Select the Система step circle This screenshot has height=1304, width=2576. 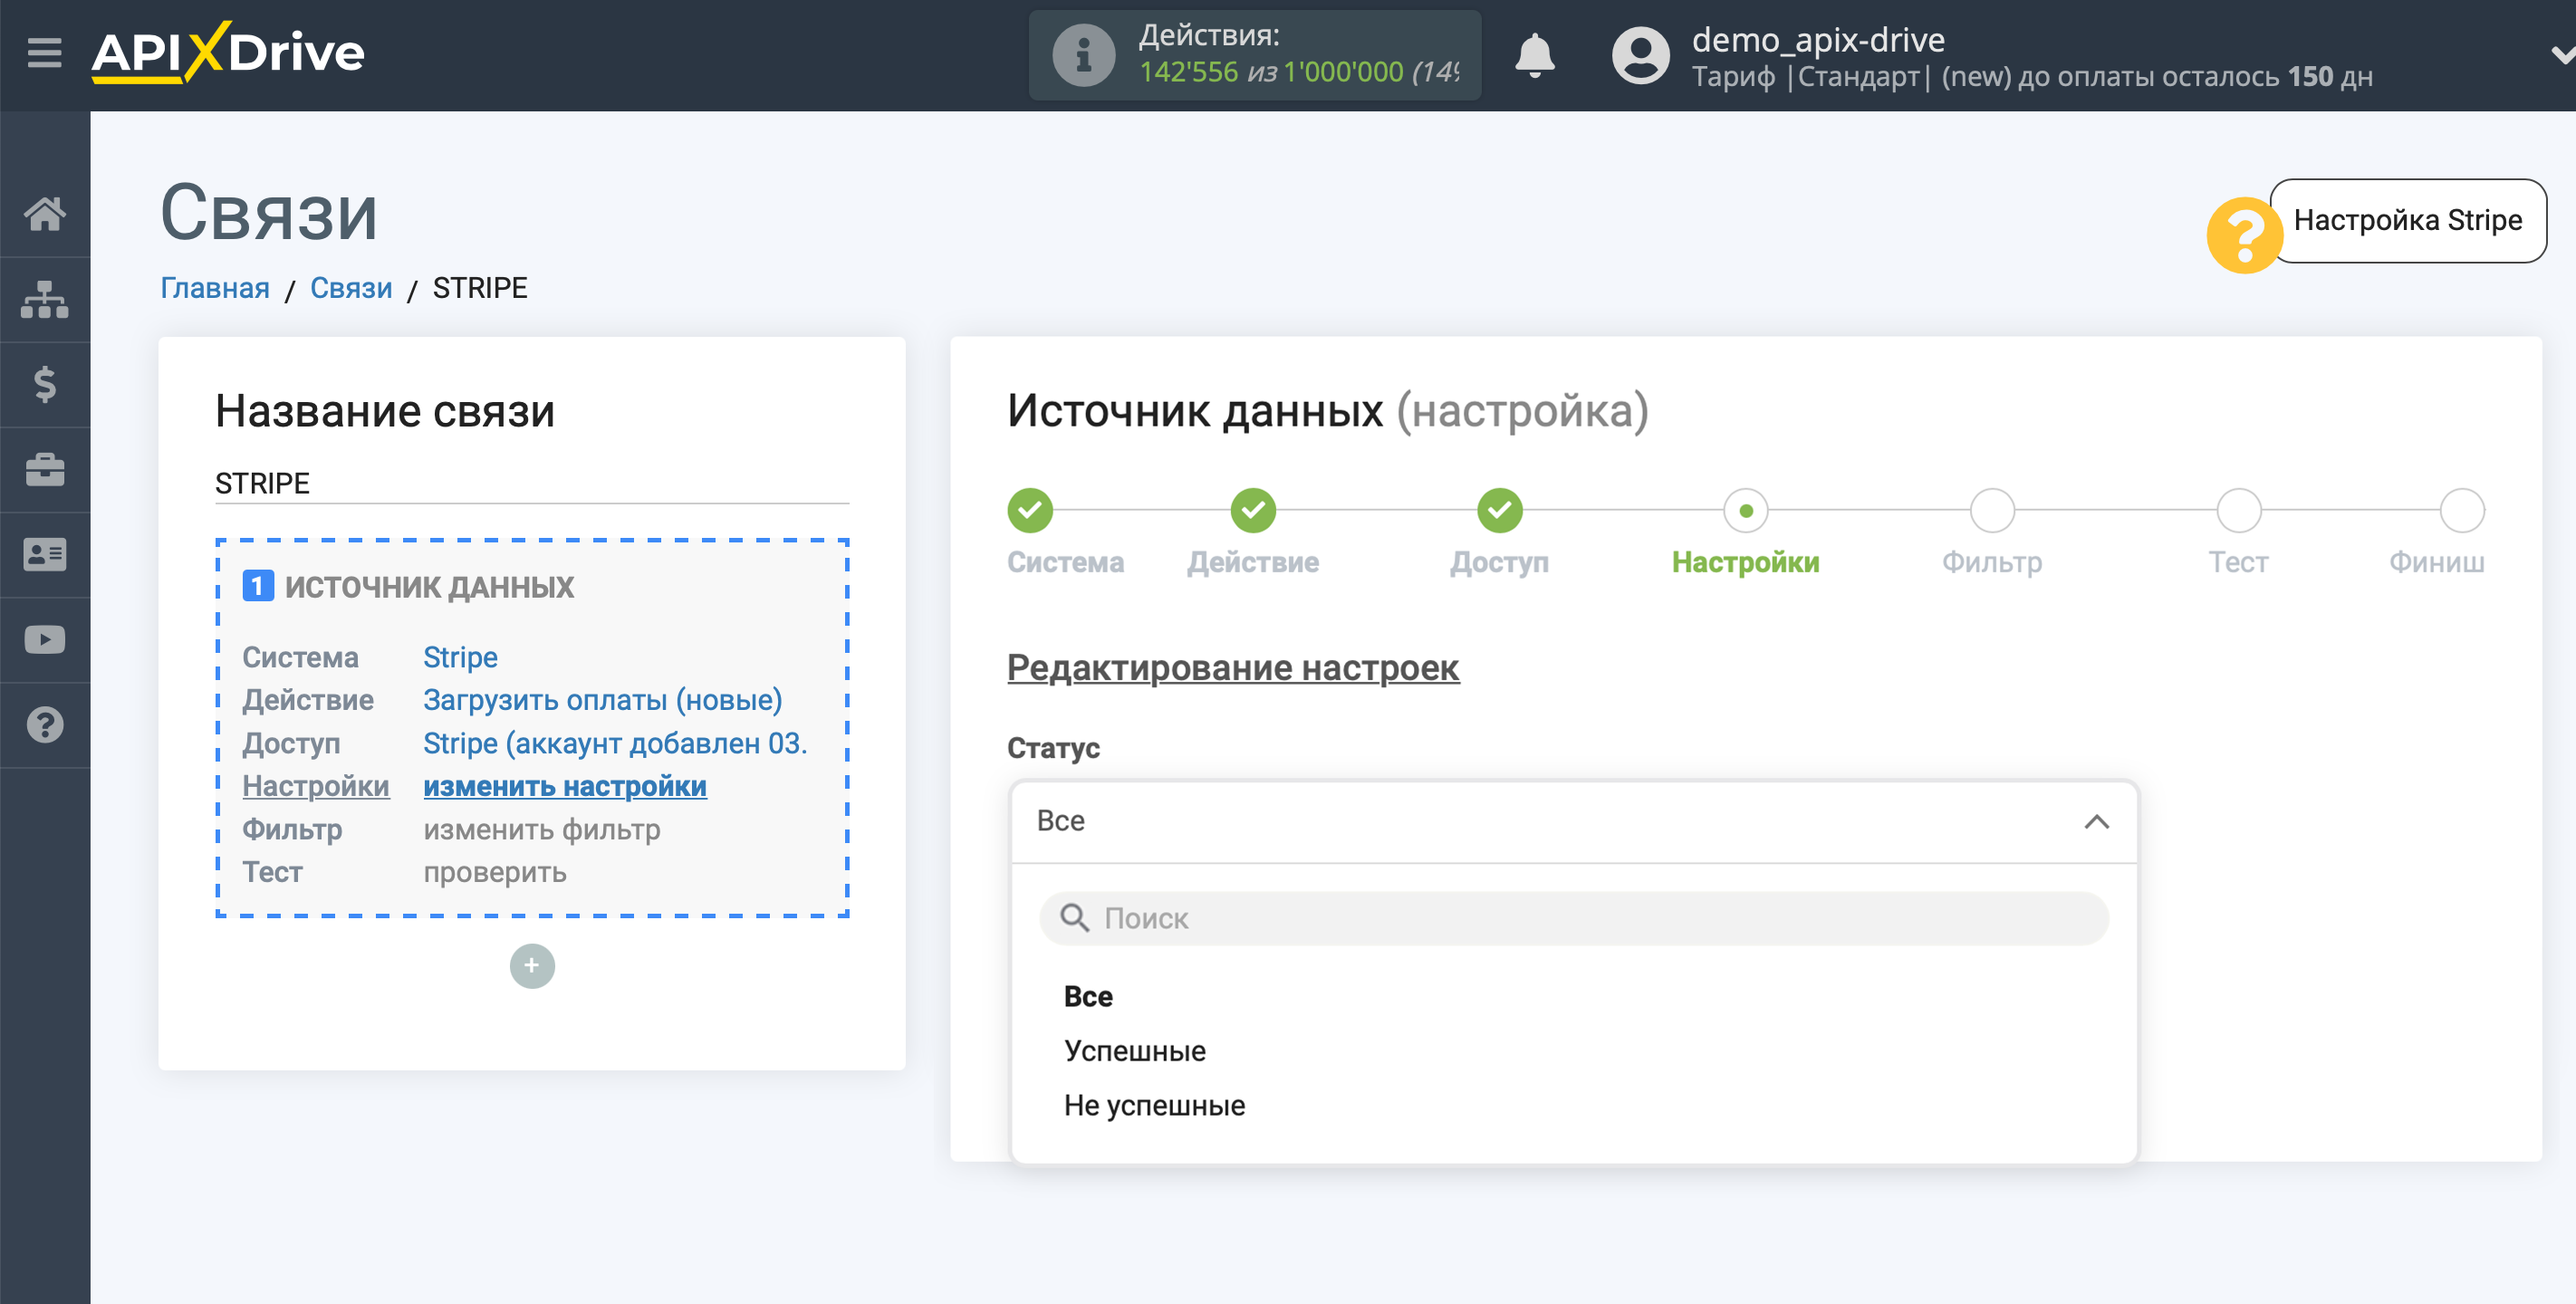click(1030, 510)
